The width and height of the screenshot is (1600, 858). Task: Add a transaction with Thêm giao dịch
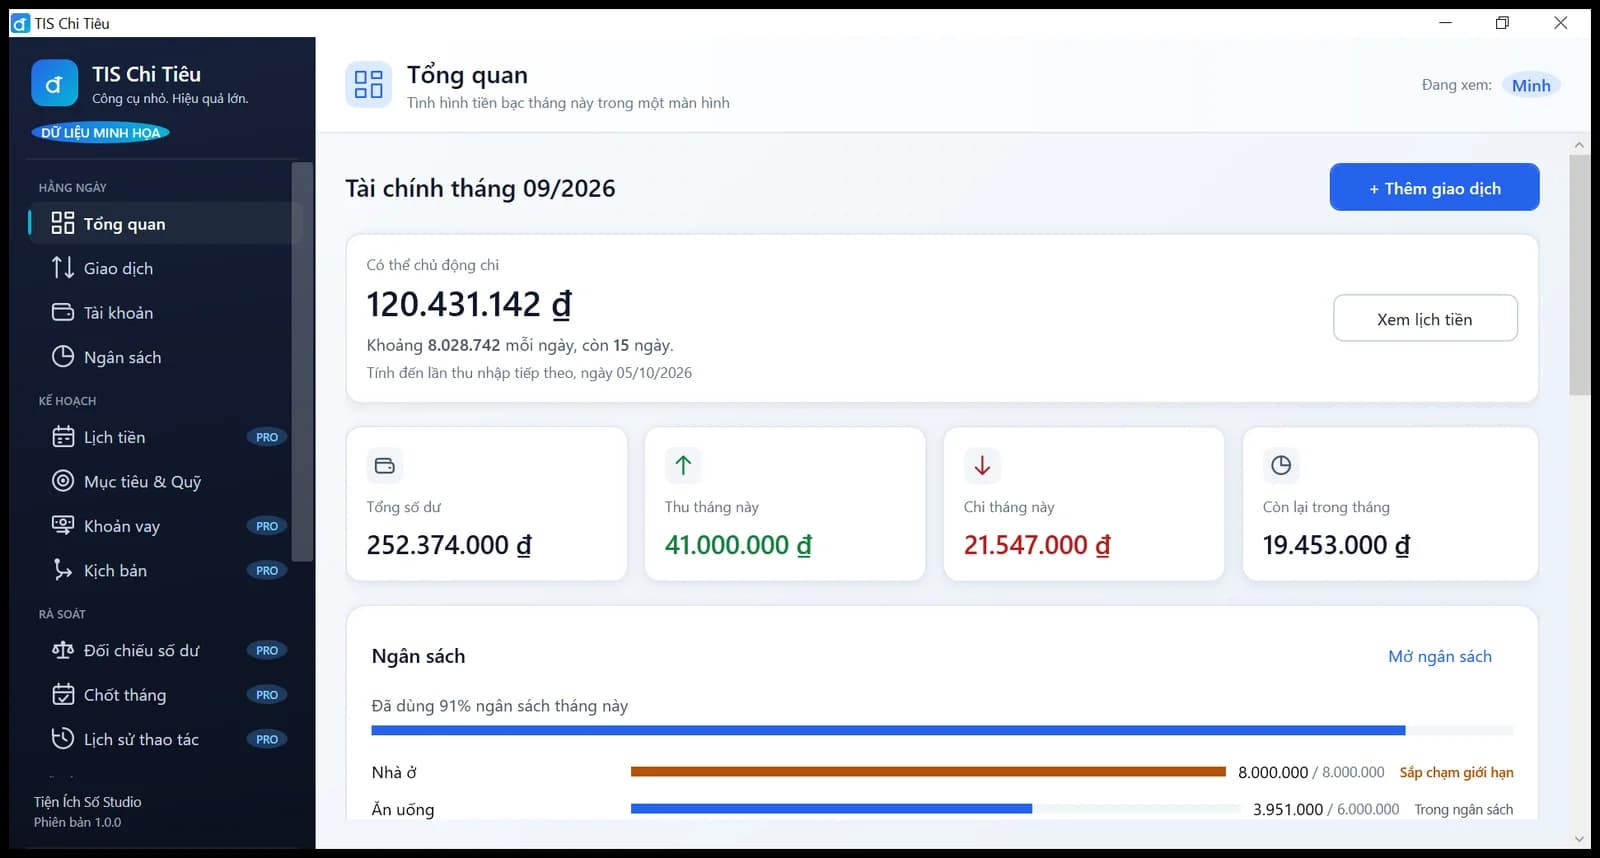click(x=1434, y=187)
